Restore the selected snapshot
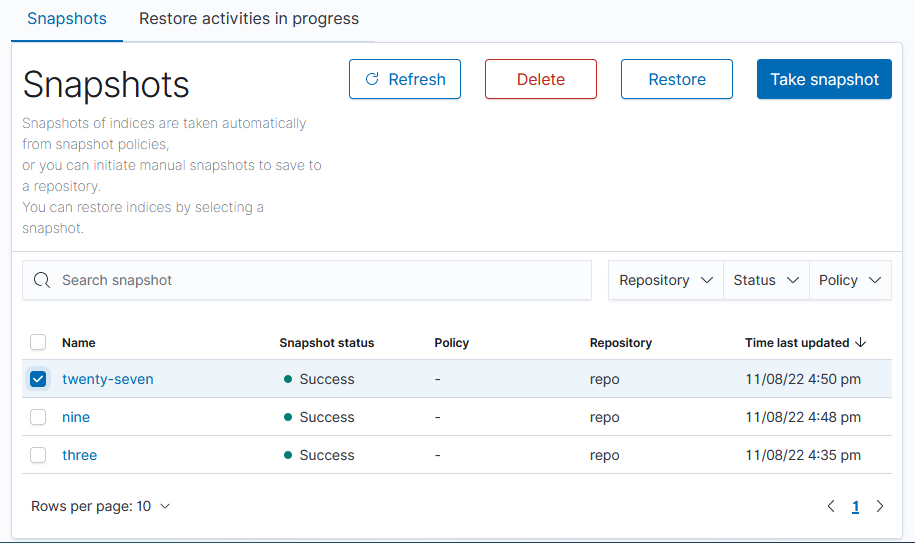The height and width of the screenshot is (543, 915). pyautogui.click(x=676, y=80)
